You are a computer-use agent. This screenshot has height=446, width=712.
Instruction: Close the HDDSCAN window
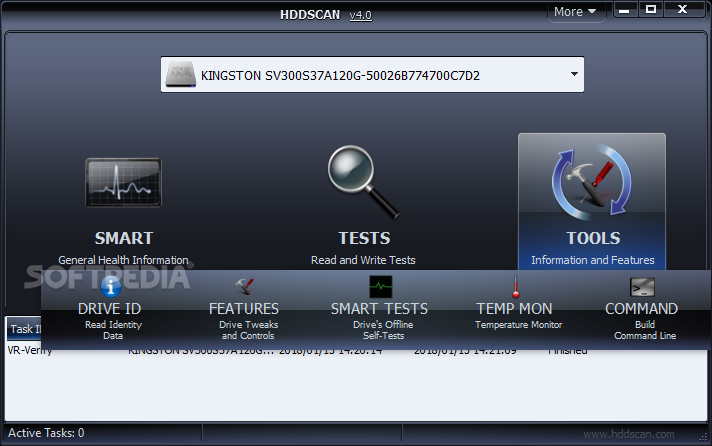pyautogui.click(x=682, y=10)
